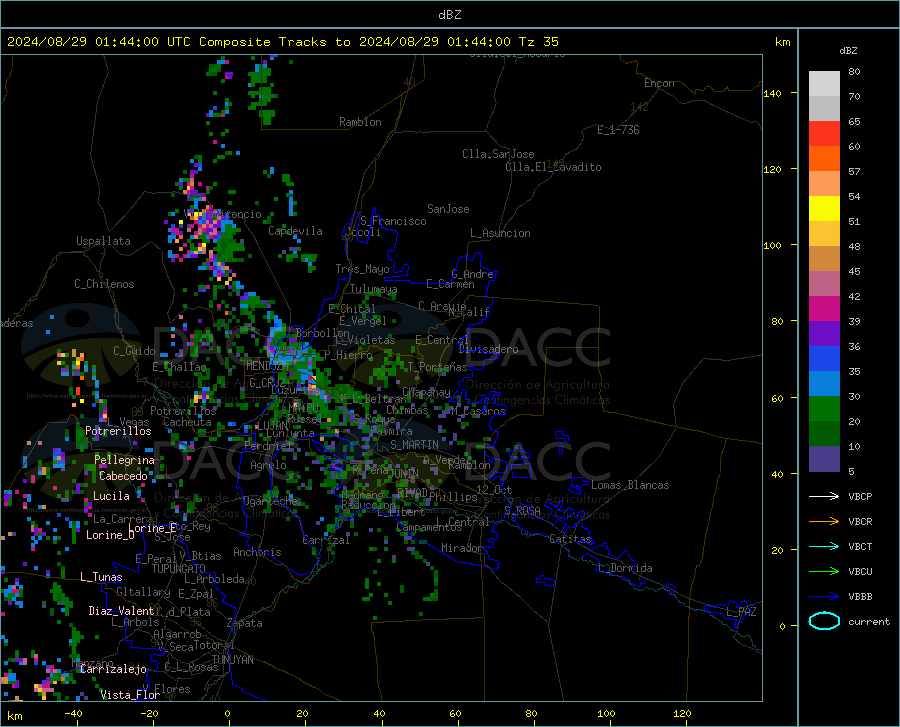
Task: Select the yellow 54 dBZ color swatch
Action: coord(824,209)
